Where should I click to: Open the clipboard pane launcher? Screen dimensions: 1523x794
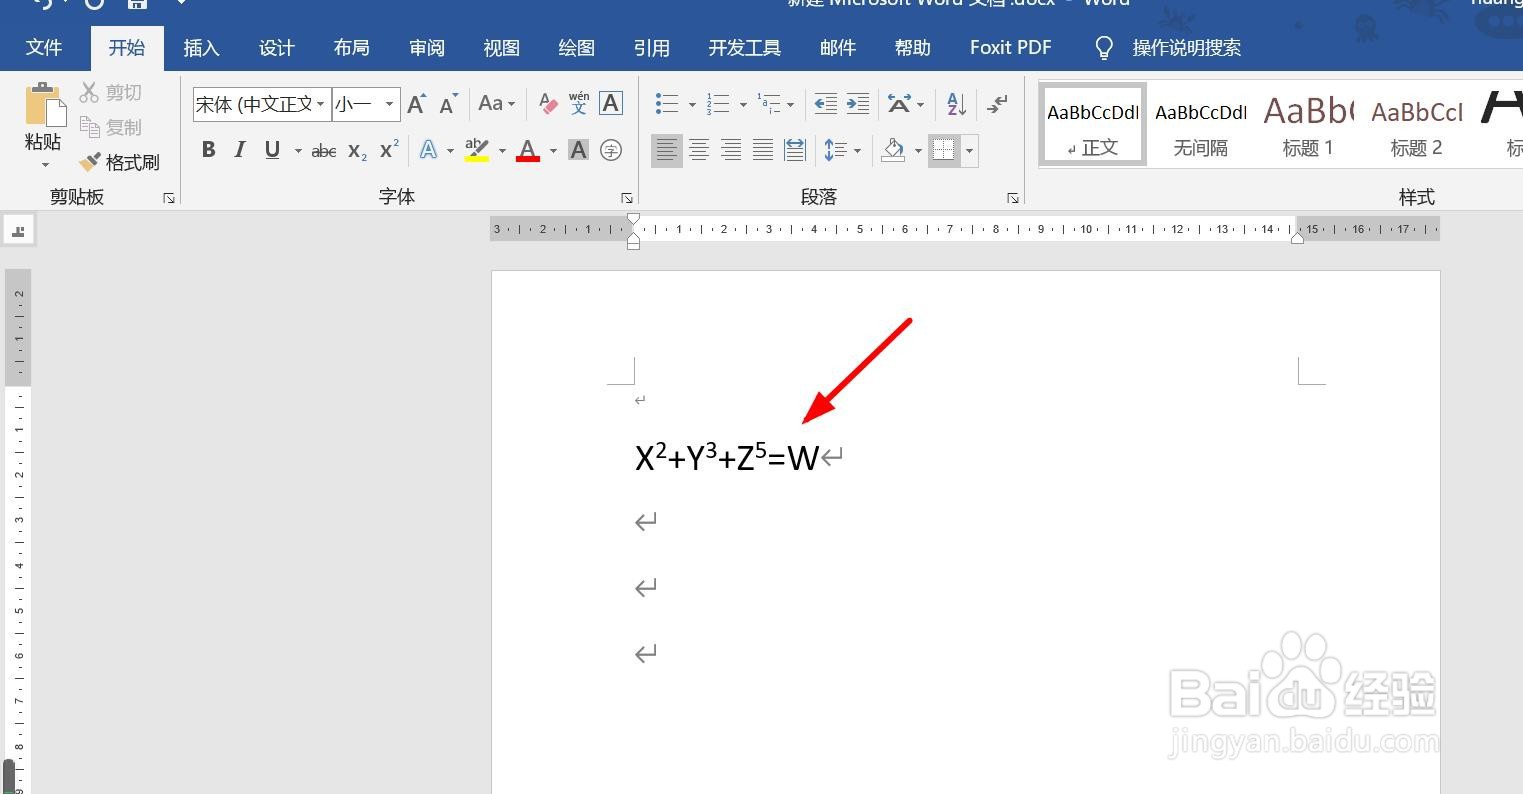click(x=169, y=198)
